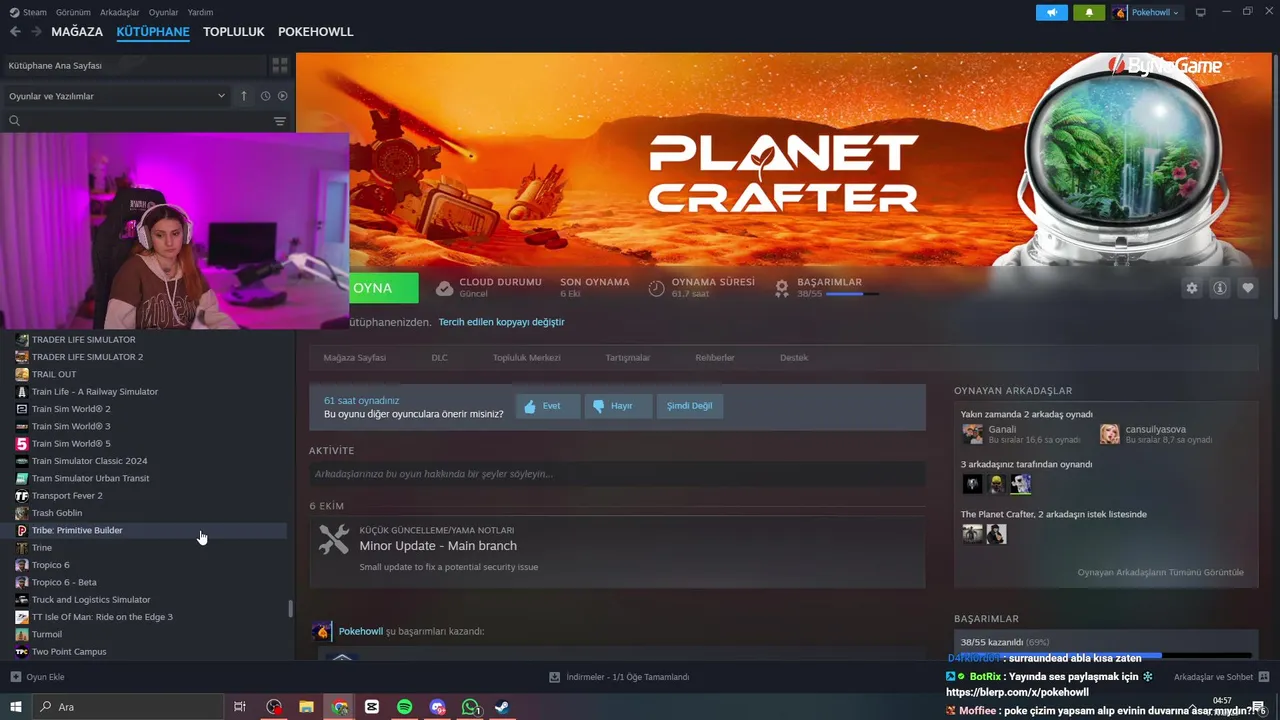Open Pokehowll profile link in activity

coord(361,631)
